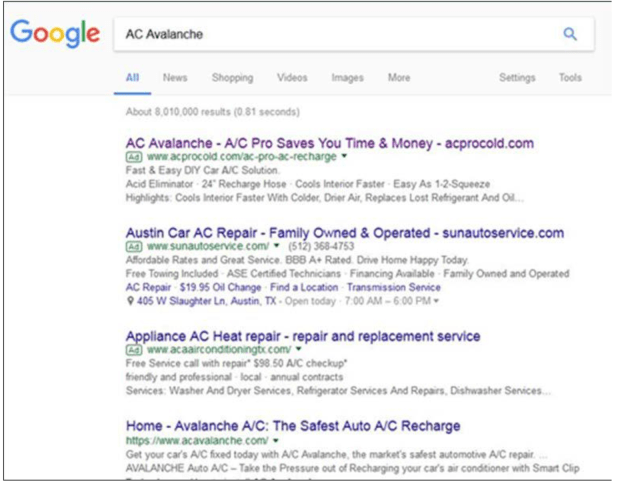
Task: Expand the opening hours dropdown arrow
Action: pos(437,301)
